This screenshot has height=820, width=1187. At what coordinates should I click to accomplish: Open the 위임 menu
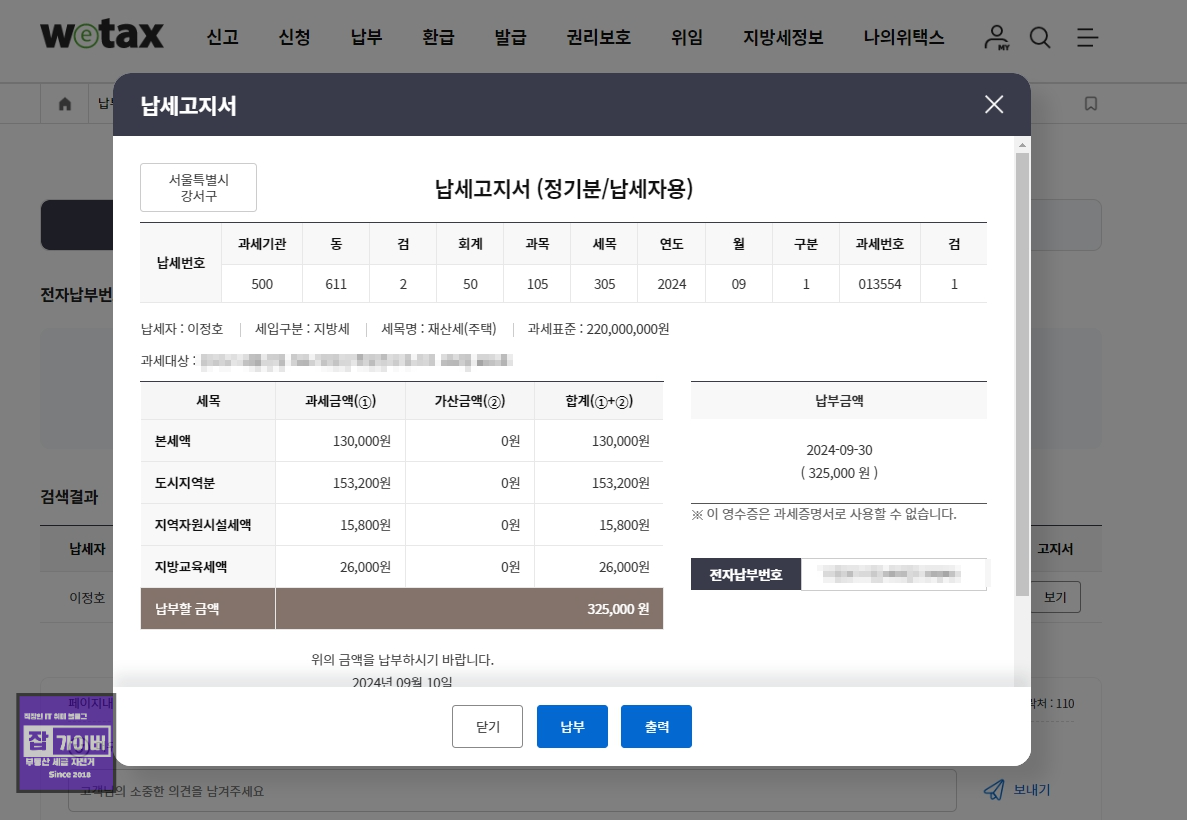[x=687, y=37]
